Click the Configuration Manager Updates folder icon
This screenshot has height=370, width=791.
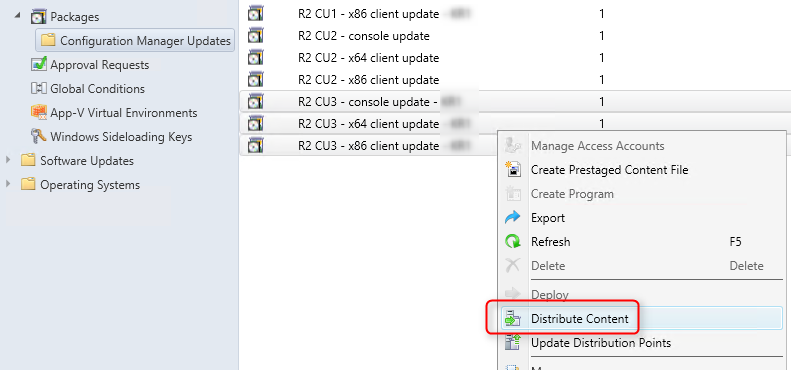pyautogui.click(x=48, y=40)
